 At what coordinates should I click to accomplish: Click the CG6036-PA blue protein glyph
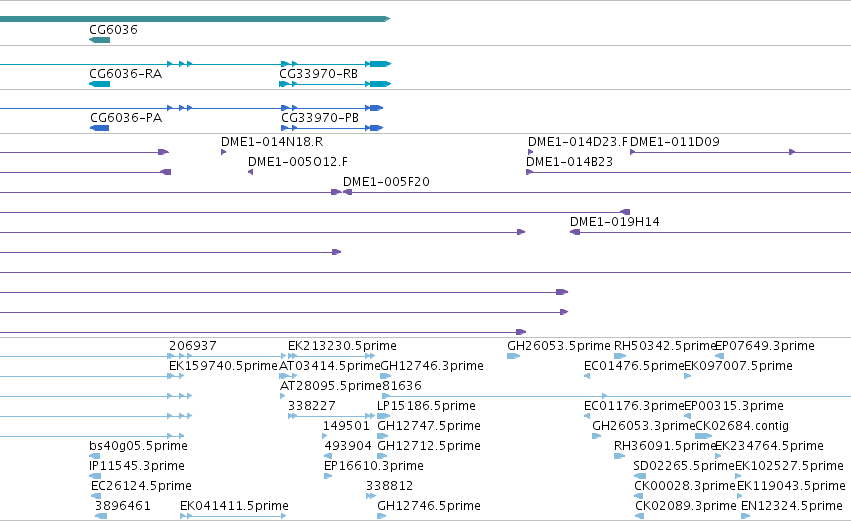pyautogui.click(x=100, y=128)
